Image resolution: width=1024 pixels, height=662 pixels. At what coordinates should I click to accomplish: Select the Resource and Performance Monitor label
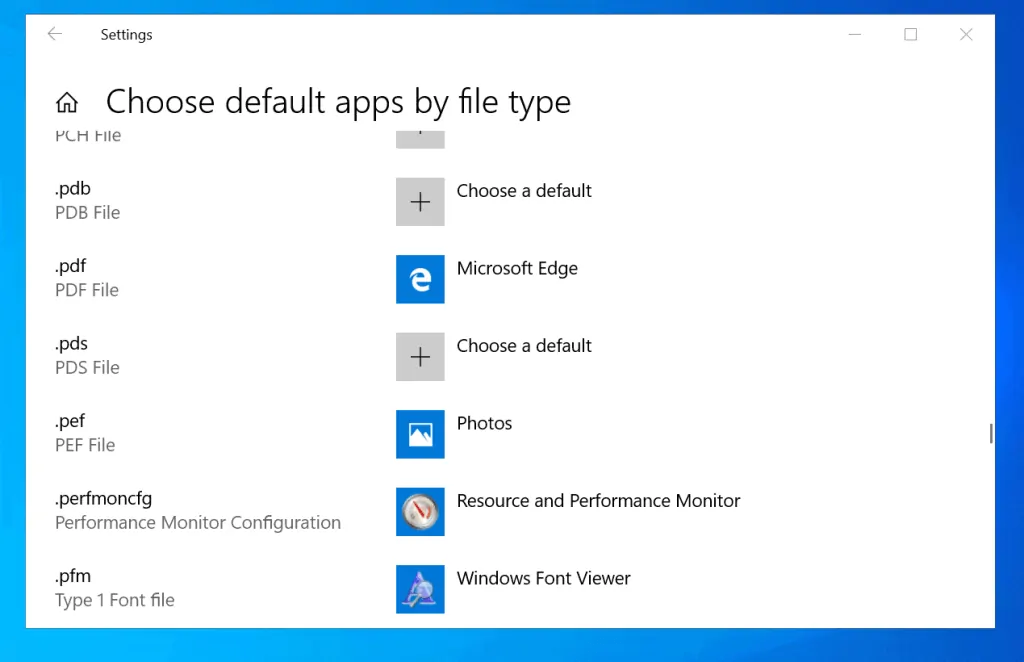(x=598, y=501)
